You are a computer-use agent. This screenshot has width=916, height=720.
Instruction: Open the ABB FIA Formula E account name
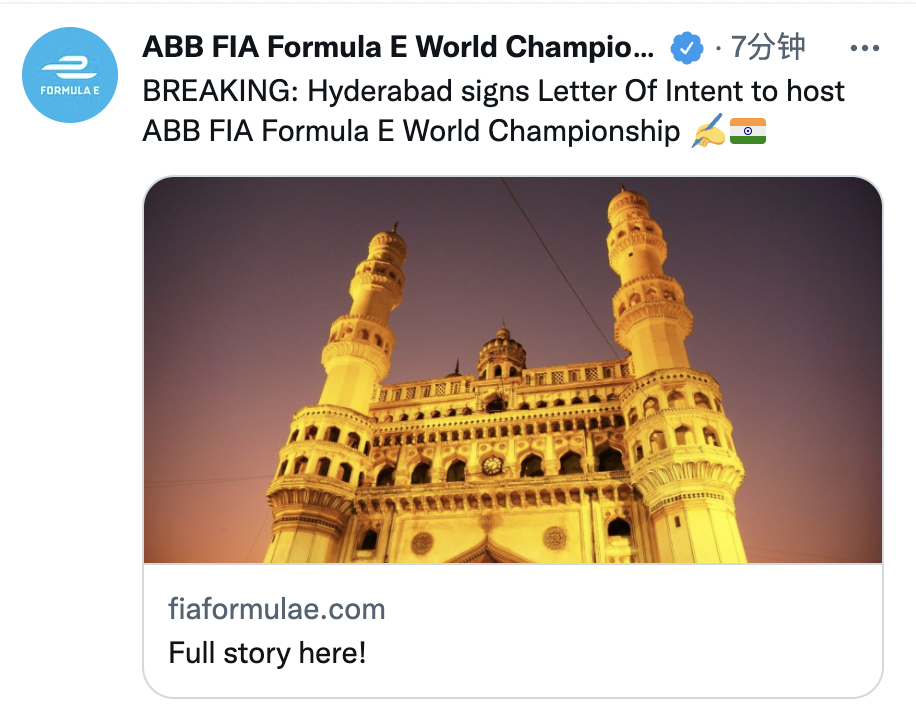pyautogui.click(x=398, y=47)
